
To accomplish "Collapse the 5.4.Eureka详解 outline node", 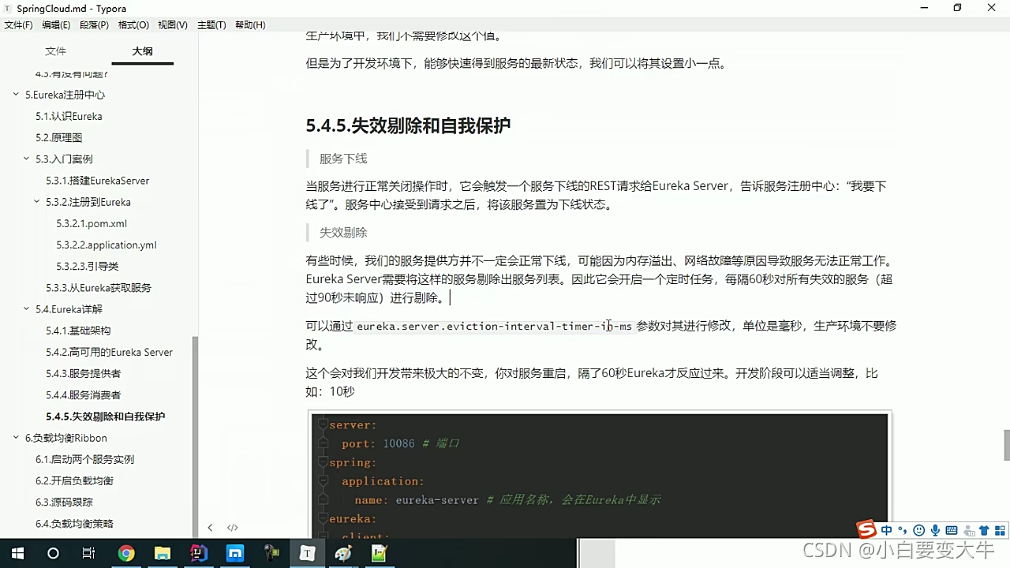I will pos(26,308).
